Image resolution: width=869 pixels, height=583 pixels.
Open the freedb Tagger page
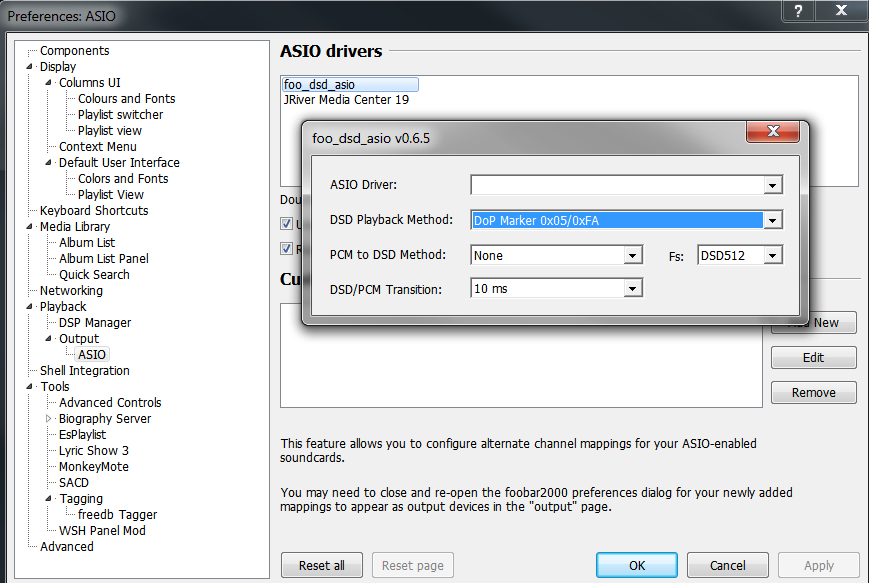coord(117,515)
